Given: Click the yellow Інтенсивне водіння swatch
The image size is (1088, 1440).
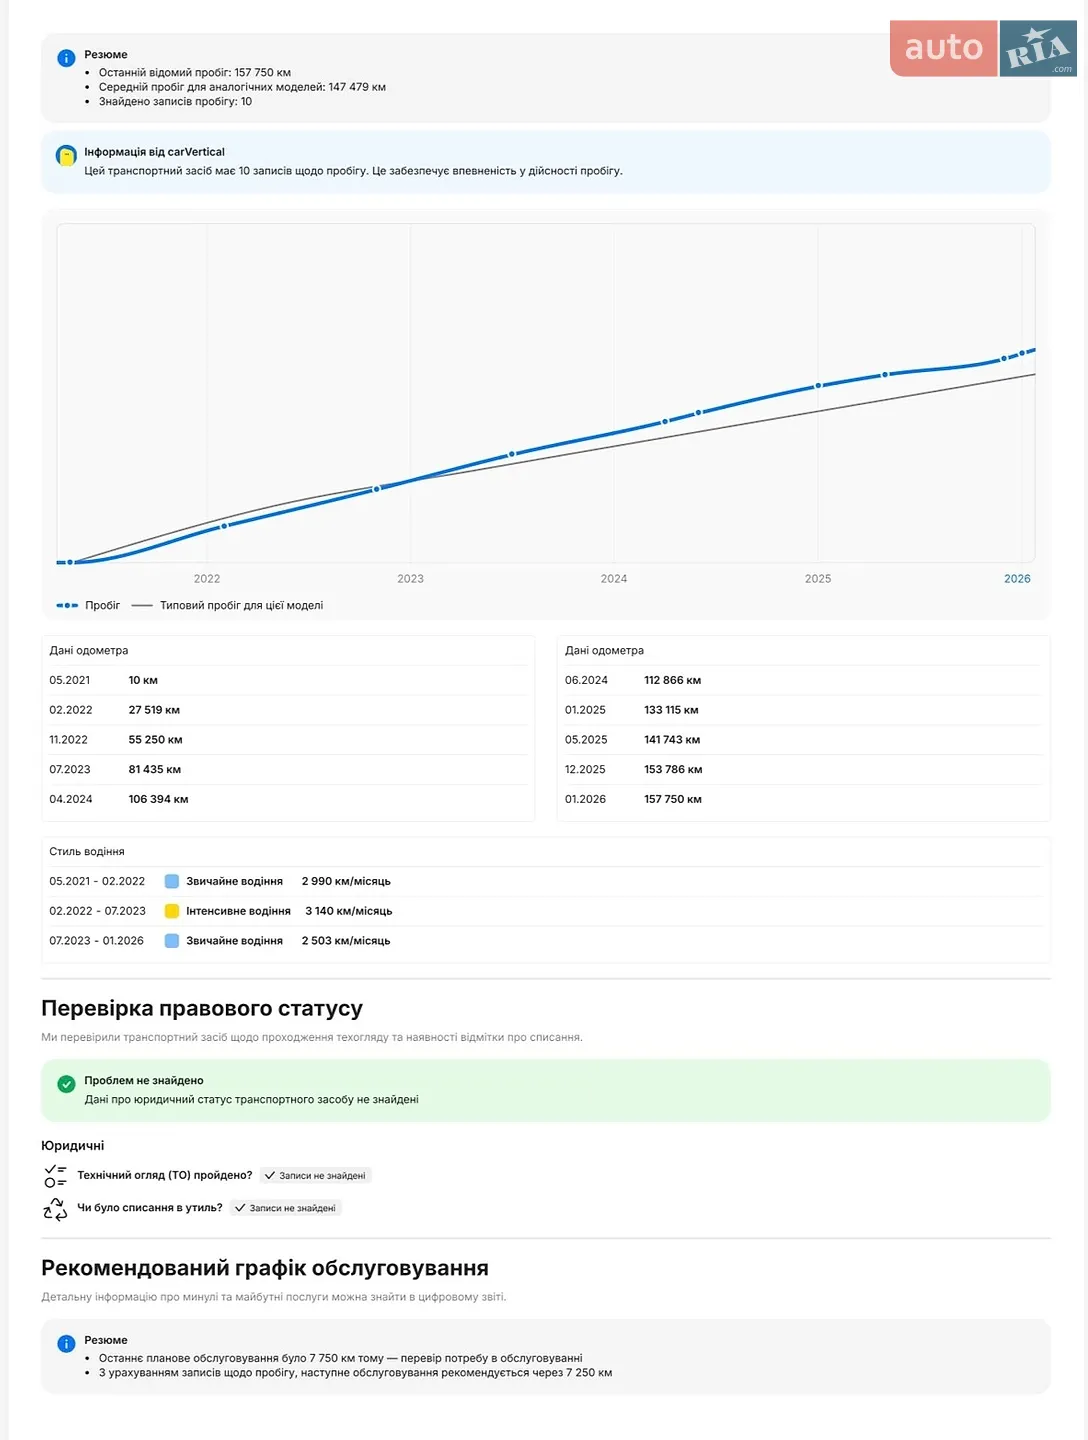Looking at the screenshot, I should pyautogui.click(x=172, y=911).
